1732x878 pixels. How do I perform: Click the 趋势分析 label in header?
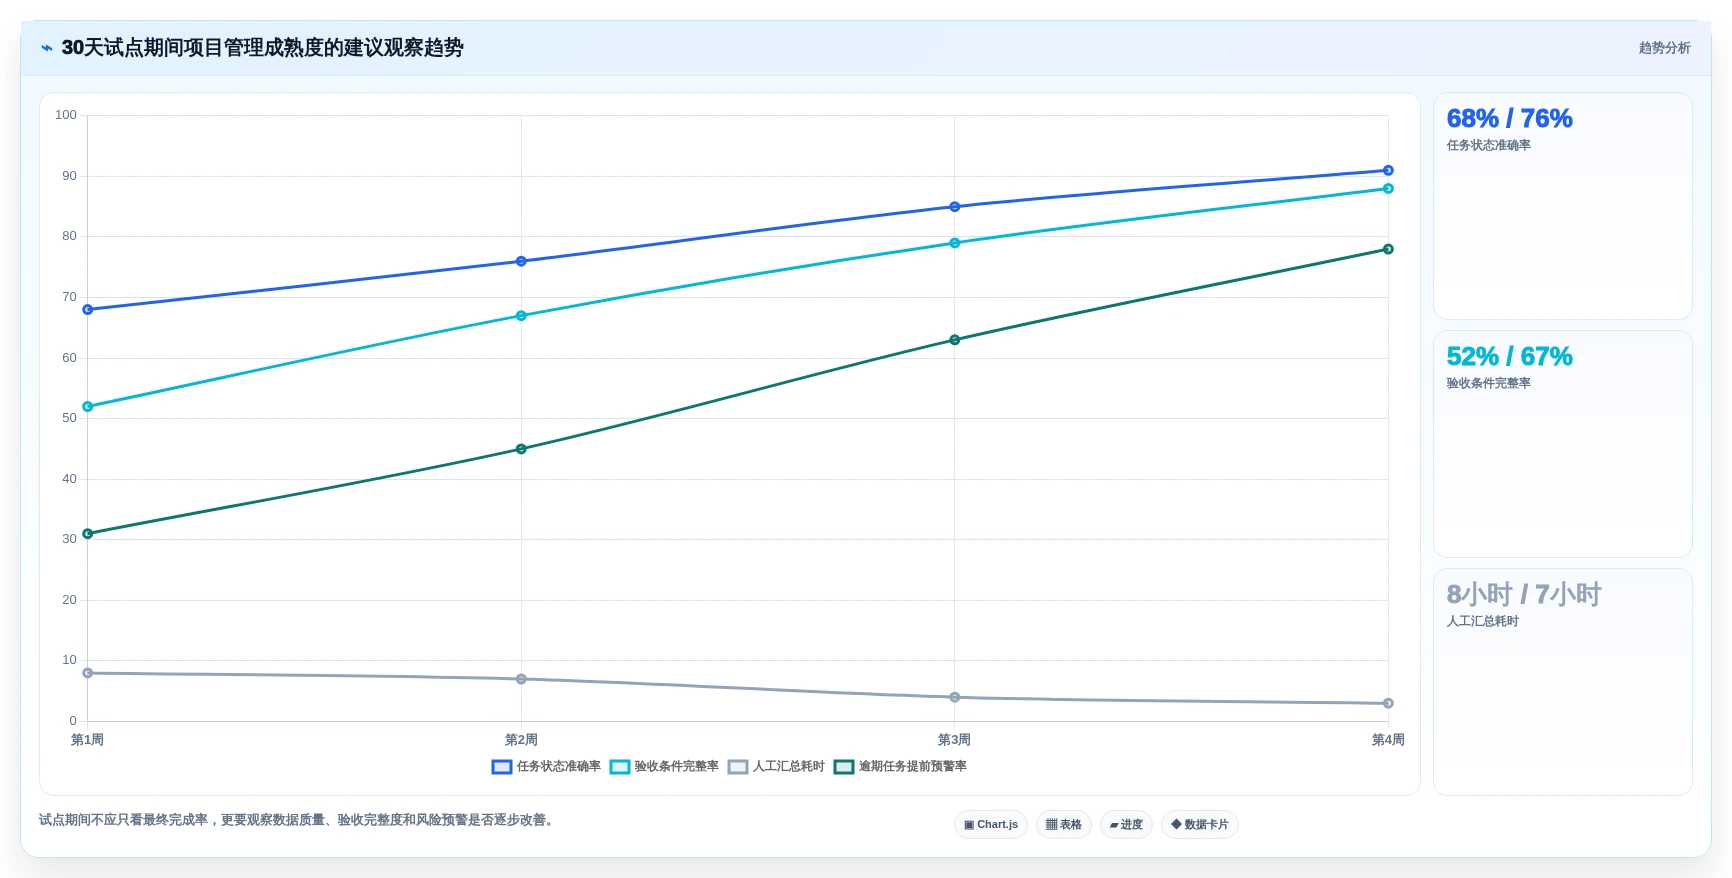[x=1664, y=48]
